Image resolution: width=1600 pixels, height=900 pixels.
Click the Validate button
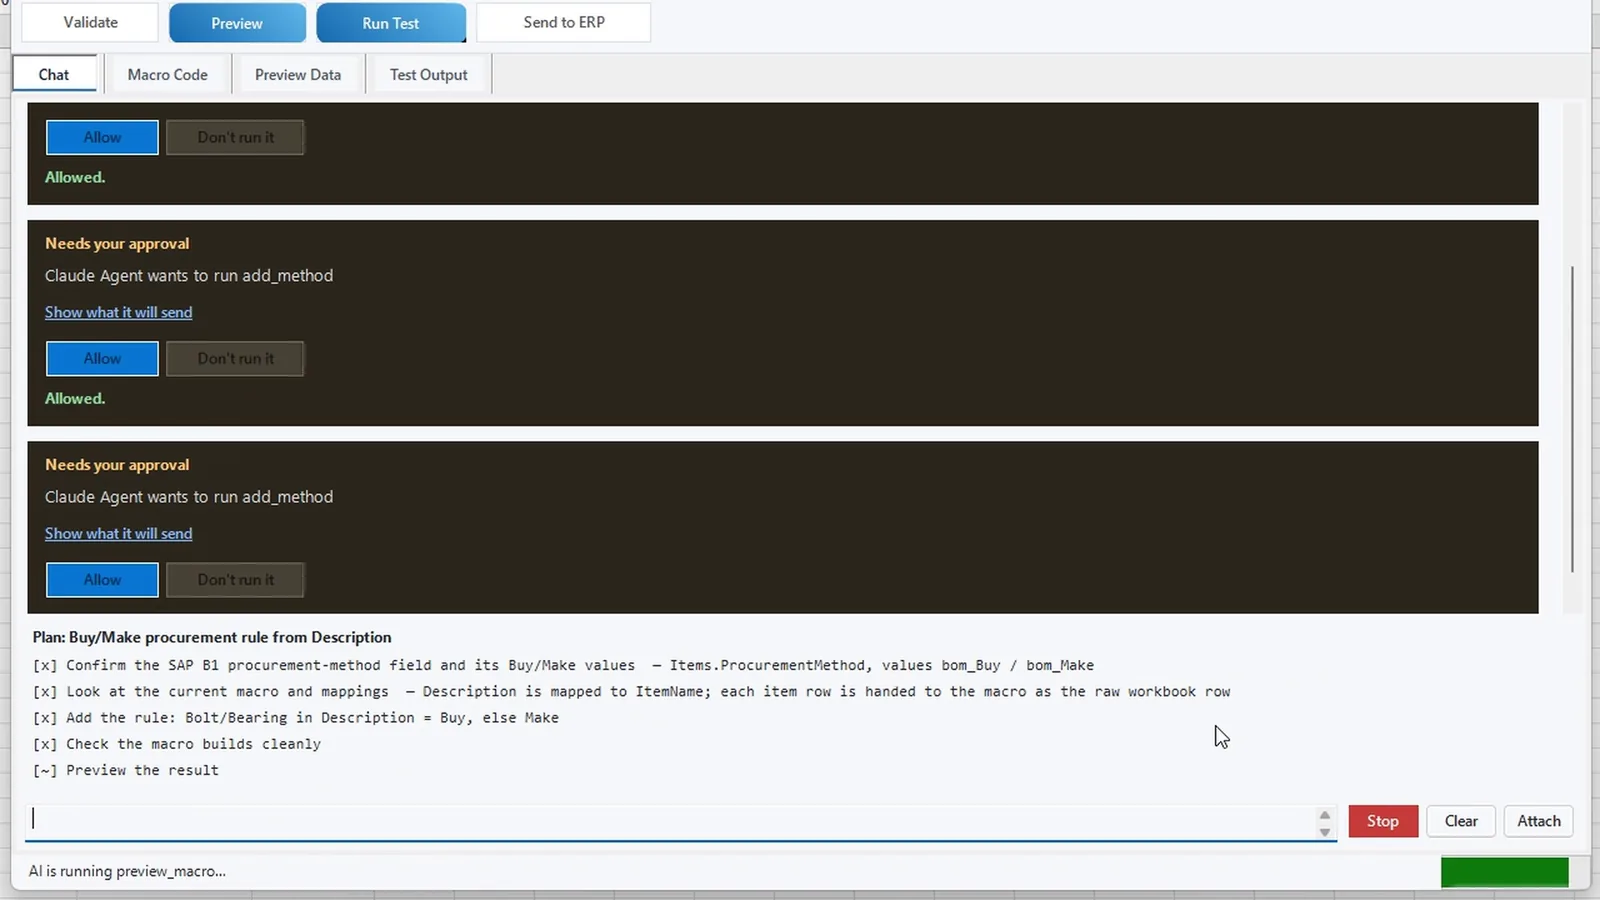click(90, 22)
